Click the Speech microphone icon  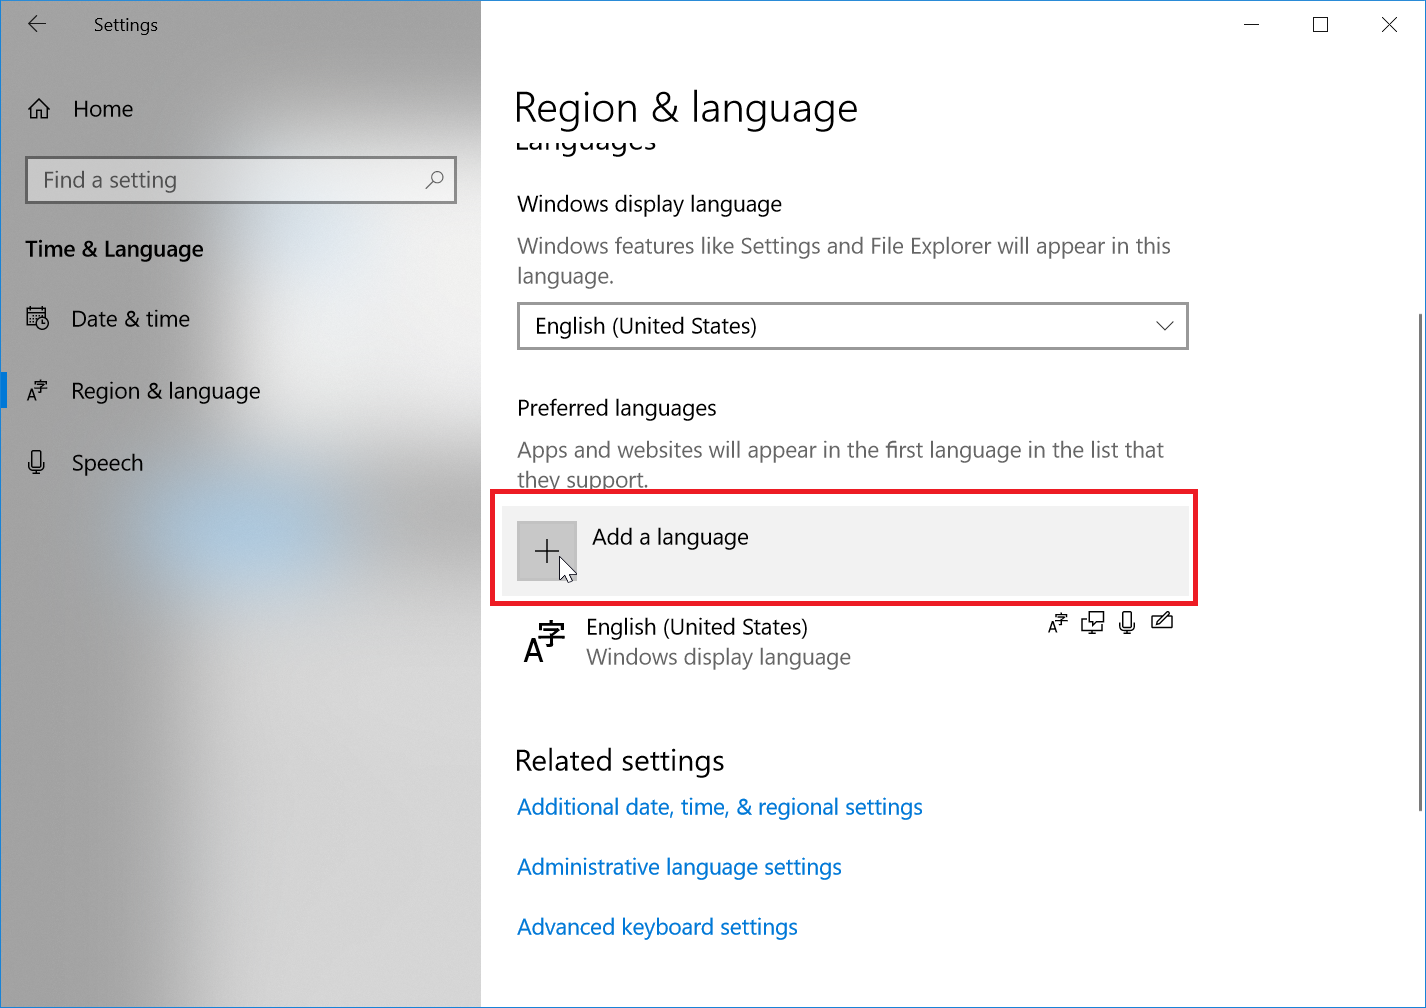click(37, 462)
